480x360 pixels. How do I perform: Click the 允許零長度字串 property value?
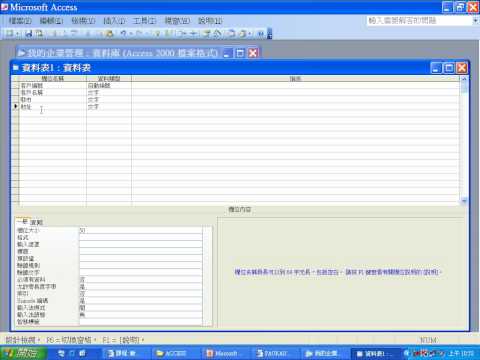[x=140, y=286]
